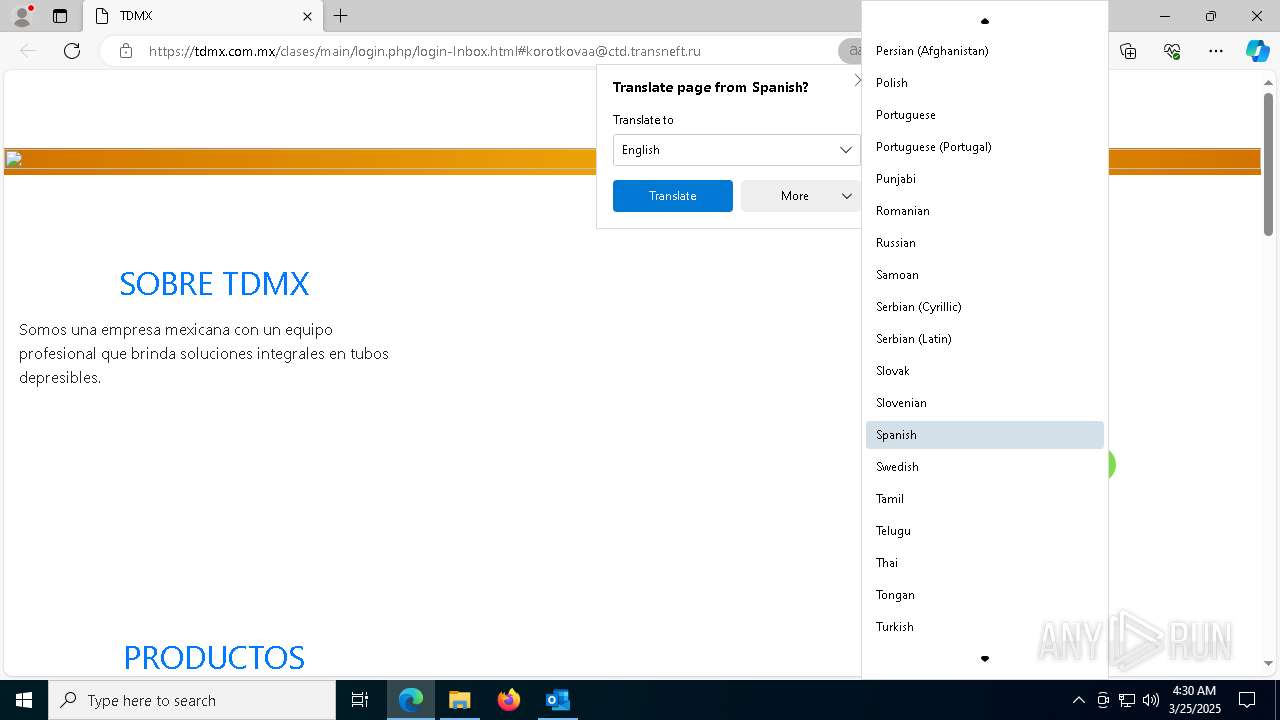Select highlighted Spanish option
The image size is (1280, 720).
click(x=985, y=435)
